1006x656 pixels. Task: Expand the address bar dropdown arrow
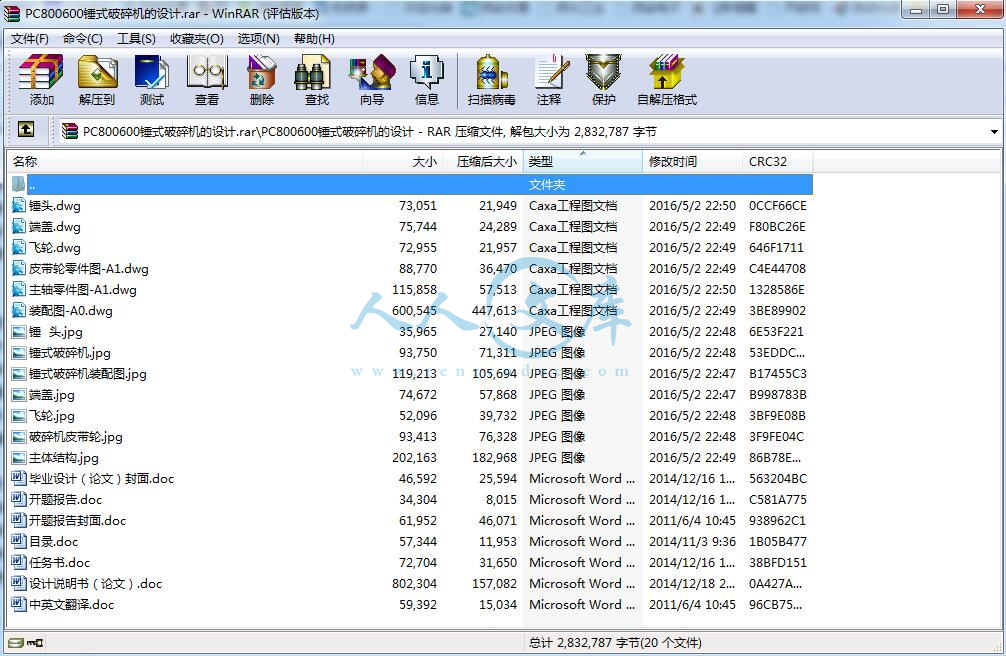click(994, 132)
